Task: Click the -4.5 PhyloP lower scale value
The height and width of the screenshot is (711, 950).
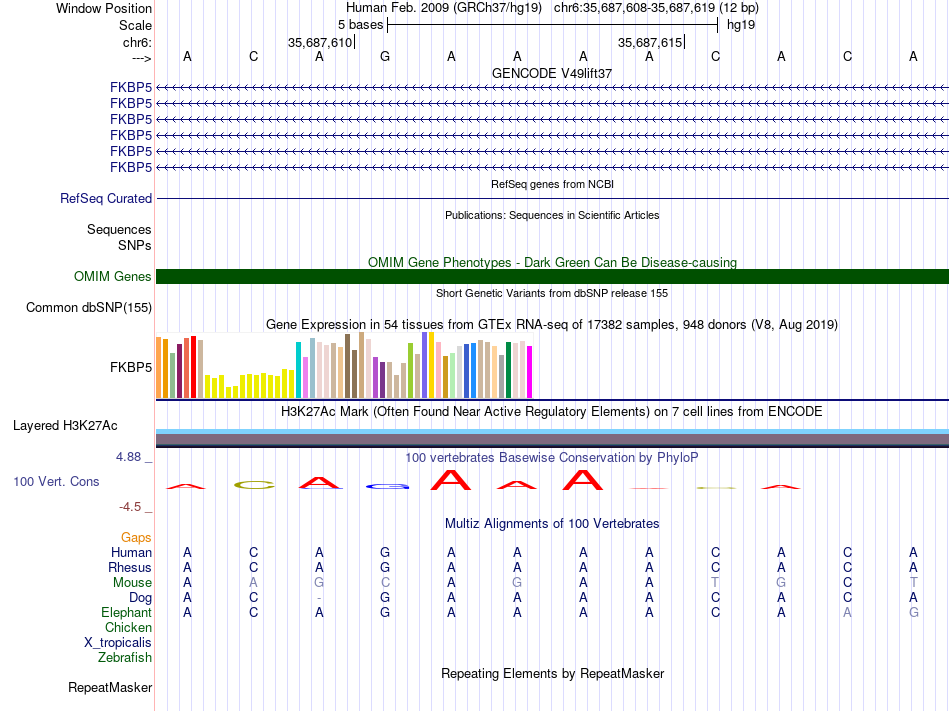Action: (x=130, y=506)
